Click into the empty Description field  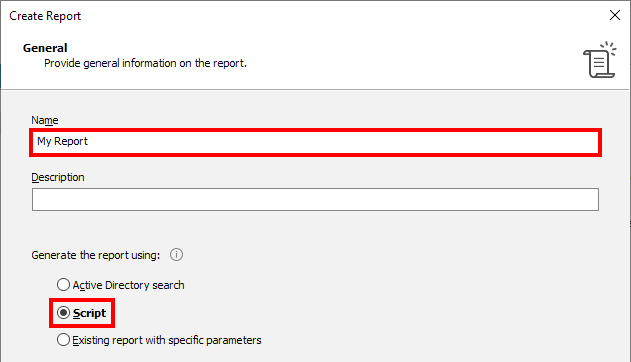click(315, 200)
